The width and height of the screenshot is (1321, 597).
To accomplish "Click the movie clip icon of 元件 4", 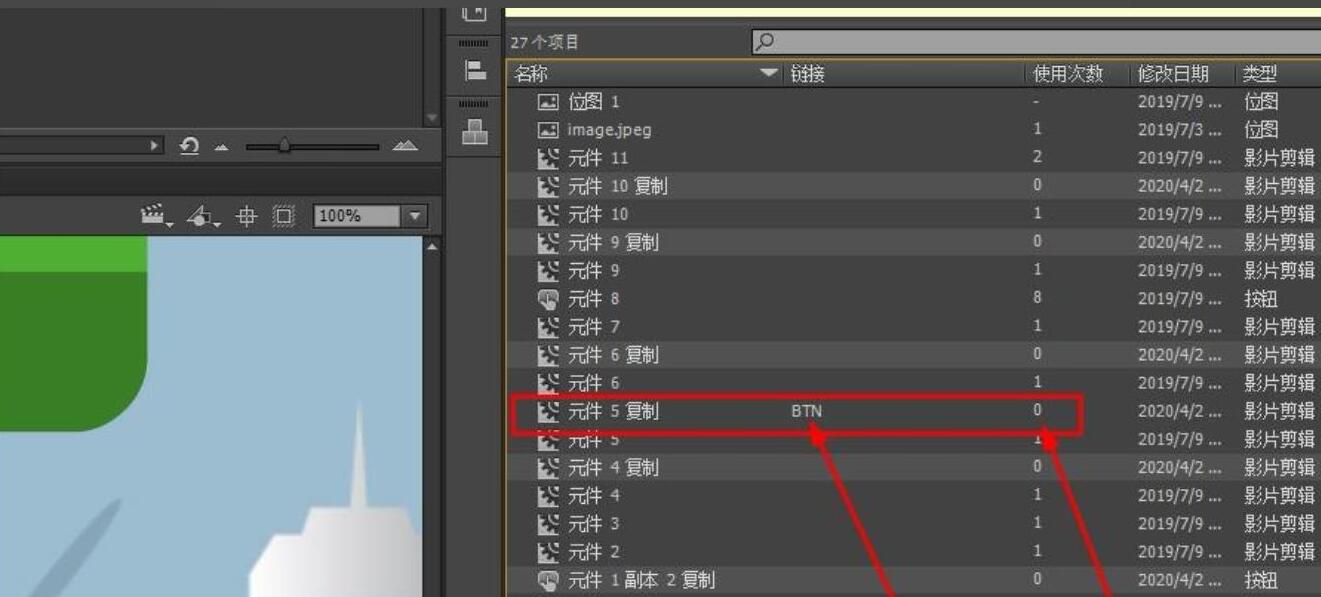I will [548, 495].
